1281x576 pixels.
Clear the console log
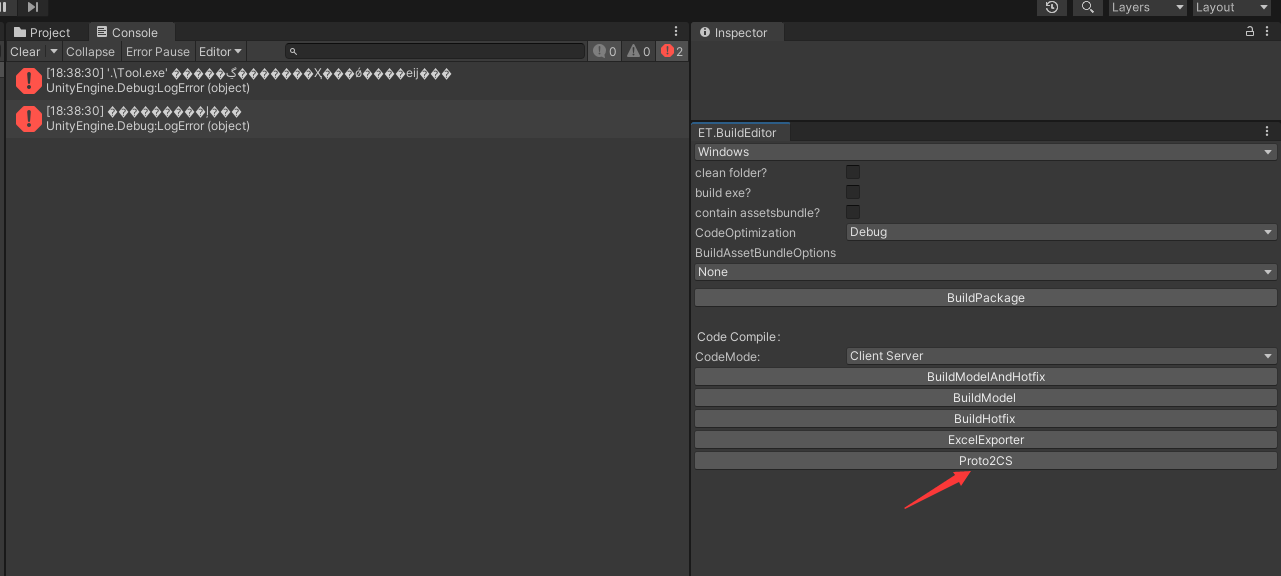[25, 51]
